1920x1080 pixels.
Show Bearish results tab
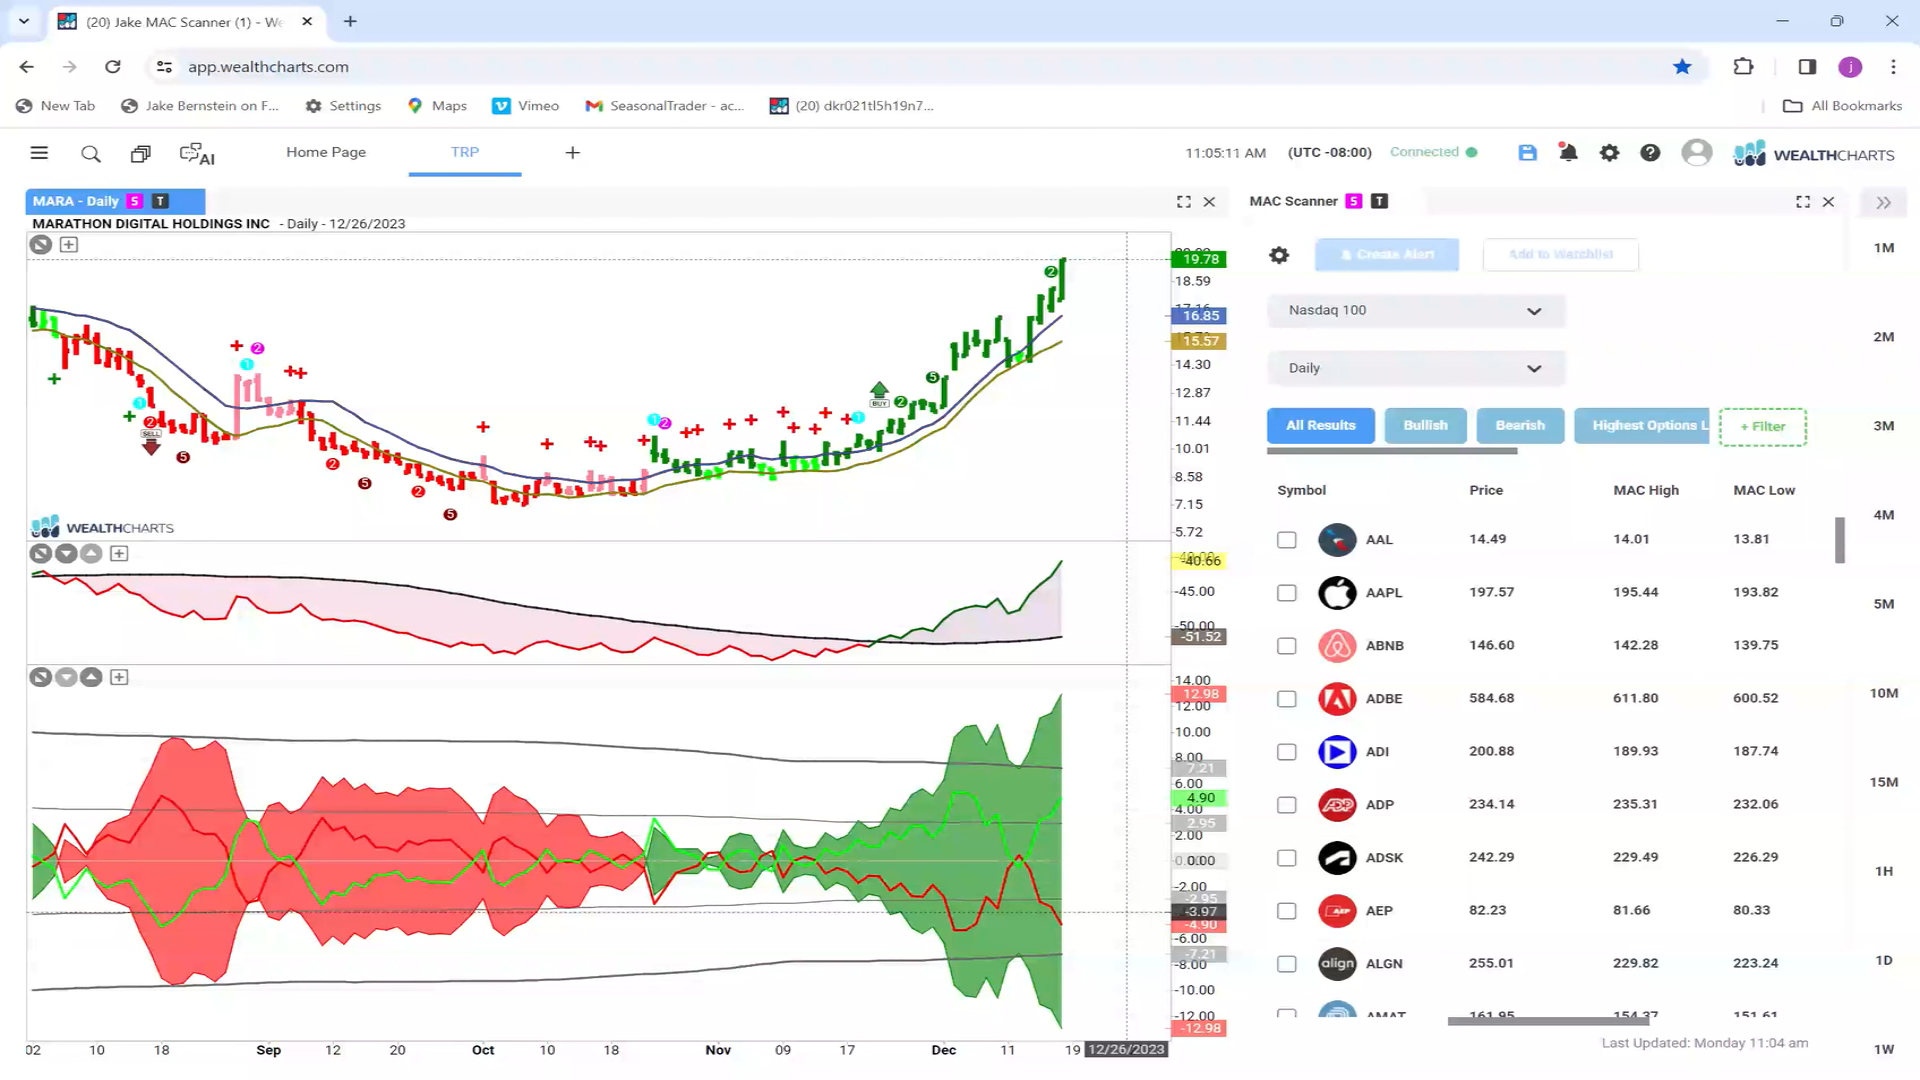point(1520,426)
